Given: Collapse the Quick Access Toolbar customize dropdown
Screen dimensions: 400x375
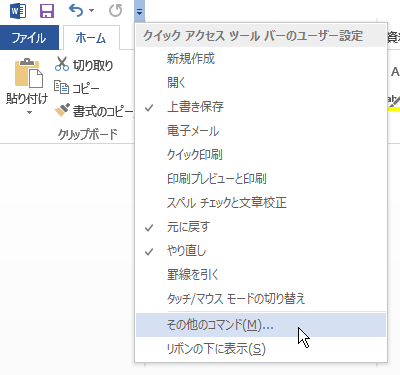Looking at the screenshot, I should pos(139,12).
